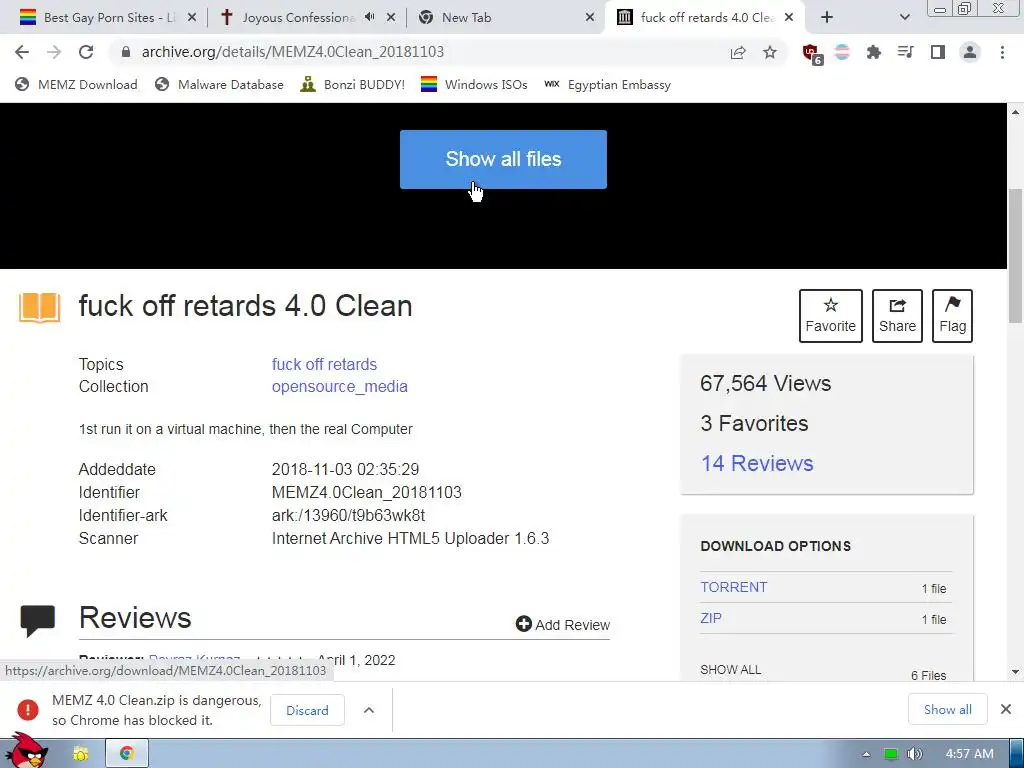Mute the Joyous Confessional tab audio
This screenshot has height=768, width=1024.
click(370, 17)
